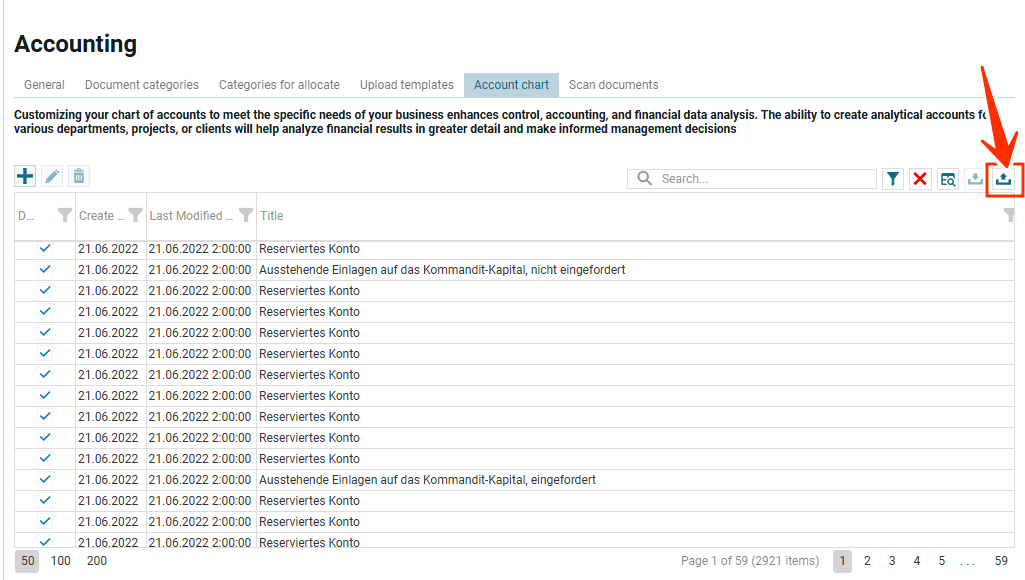Screen dimensions: 1025x580
Task: Toggle the checkmark in the first table row
Action: click(45, 248)
